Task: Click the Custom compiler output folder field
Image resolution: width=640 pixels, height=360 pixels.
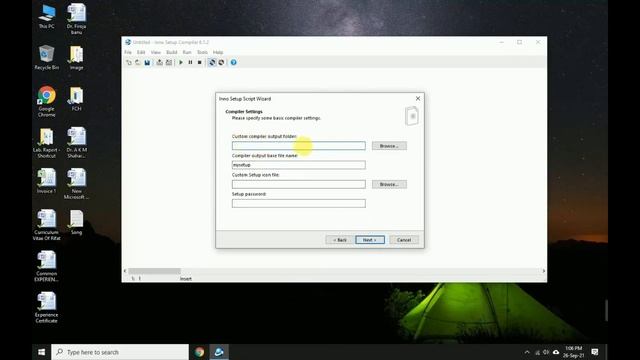Action: click(x=298, y=146)
